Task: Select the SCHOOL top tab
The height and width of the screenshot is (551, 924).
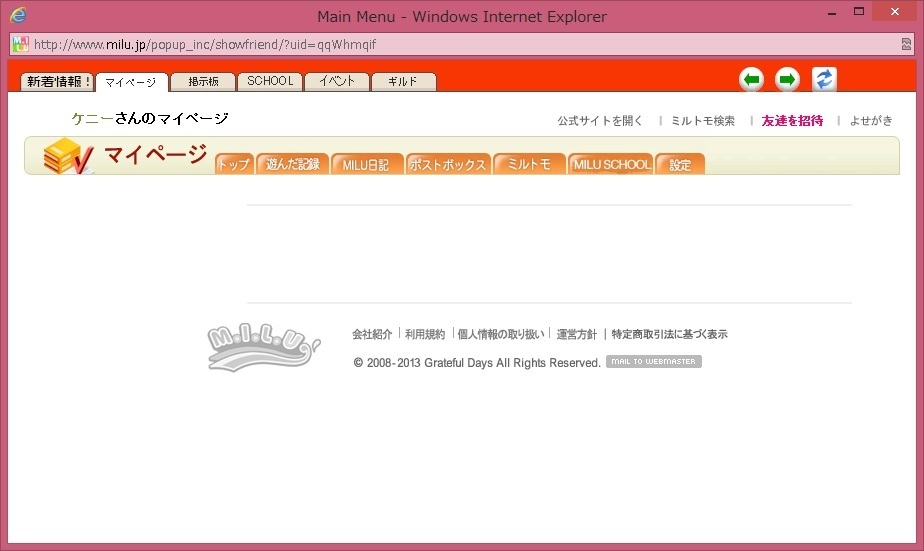Action: (270, 82)
